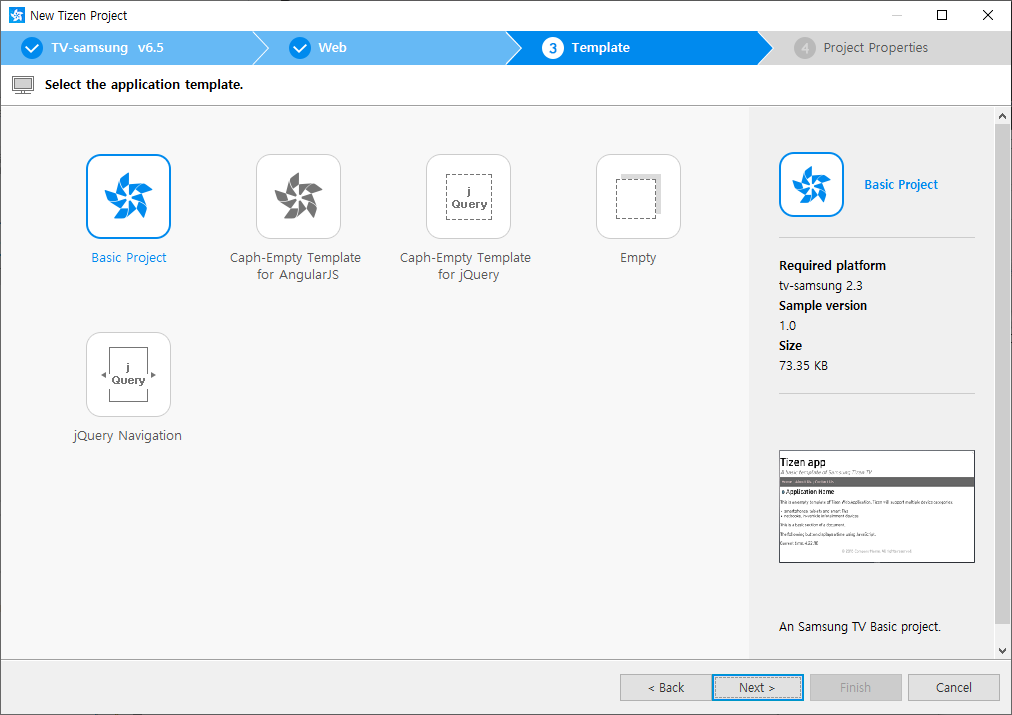The height and width of the screenshot is (715, 1012).
Task: Click the Empty template label
Action: (638, 257)
